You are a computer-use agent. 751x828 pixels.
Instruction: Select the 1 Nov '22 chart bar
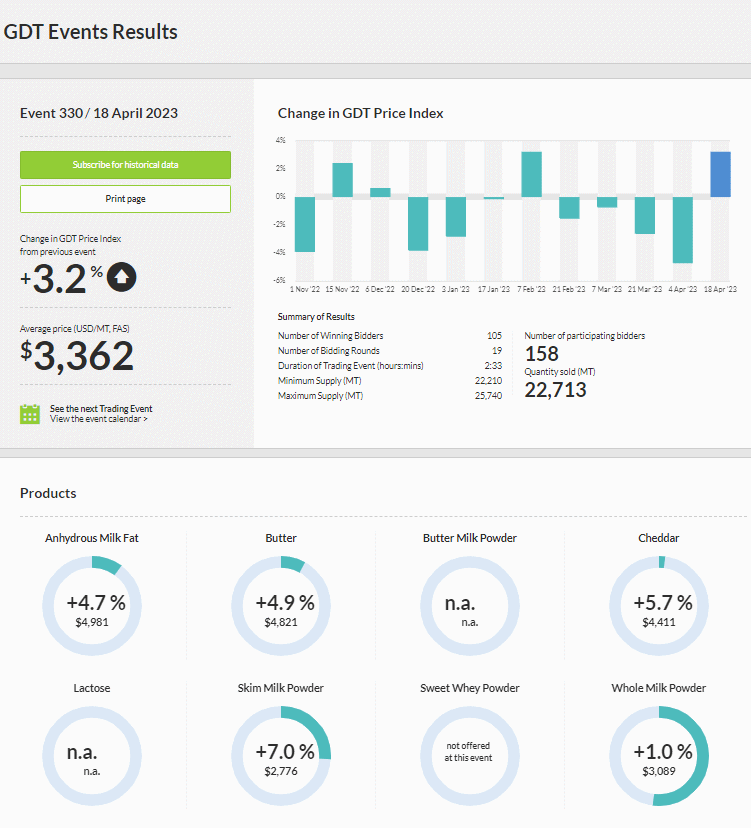[305, 224]
